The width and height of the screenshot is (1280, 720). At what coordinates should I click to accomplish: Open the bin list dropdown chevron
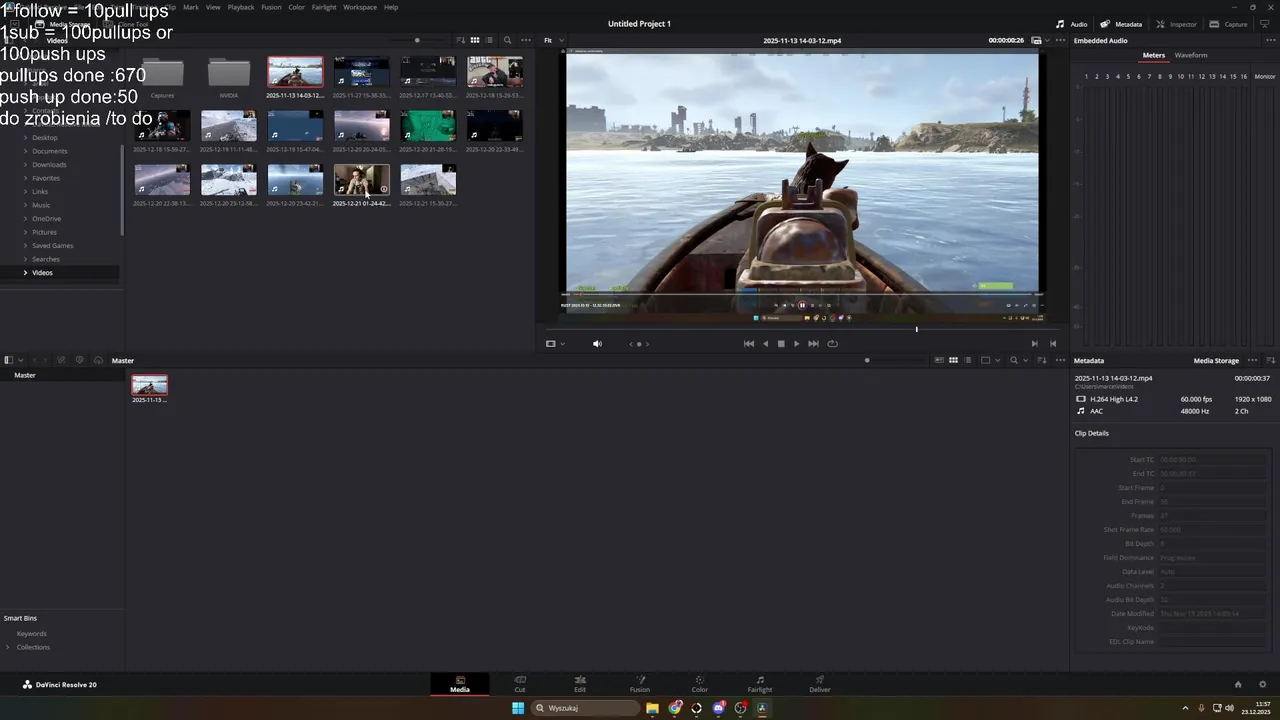tap(21, 360)
